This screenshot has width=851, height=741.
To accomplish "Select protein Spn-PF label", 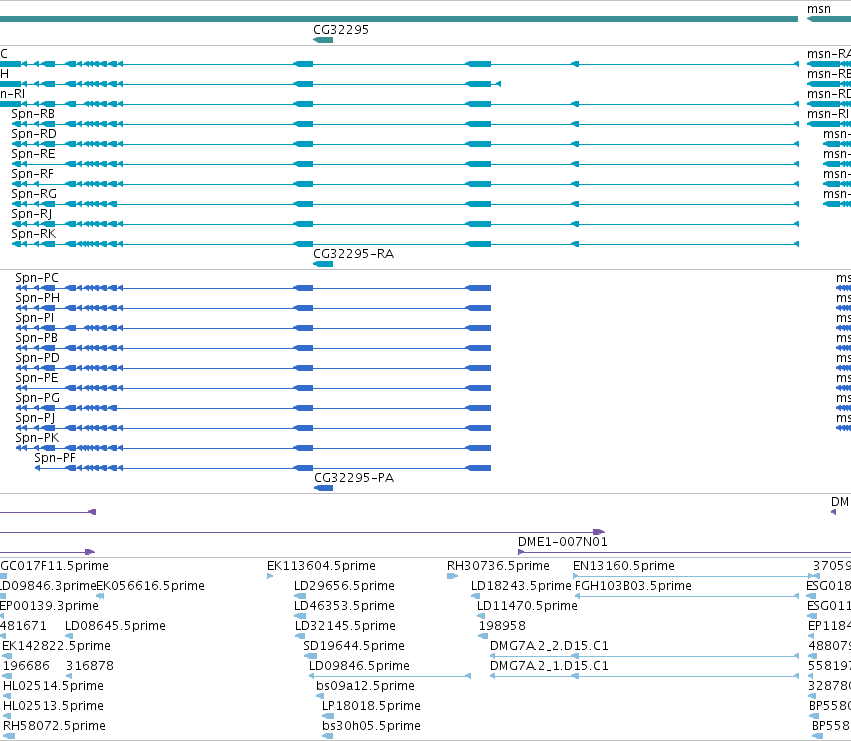I will [55, 458].
